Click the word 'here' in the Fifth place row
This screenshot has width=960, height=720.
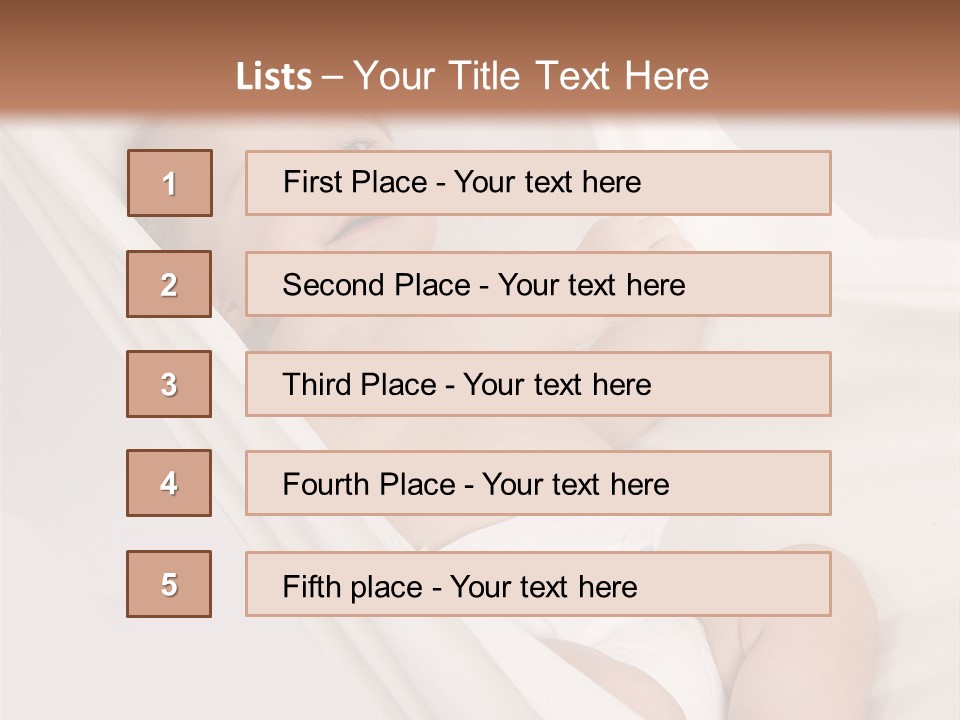click(607, 586)
